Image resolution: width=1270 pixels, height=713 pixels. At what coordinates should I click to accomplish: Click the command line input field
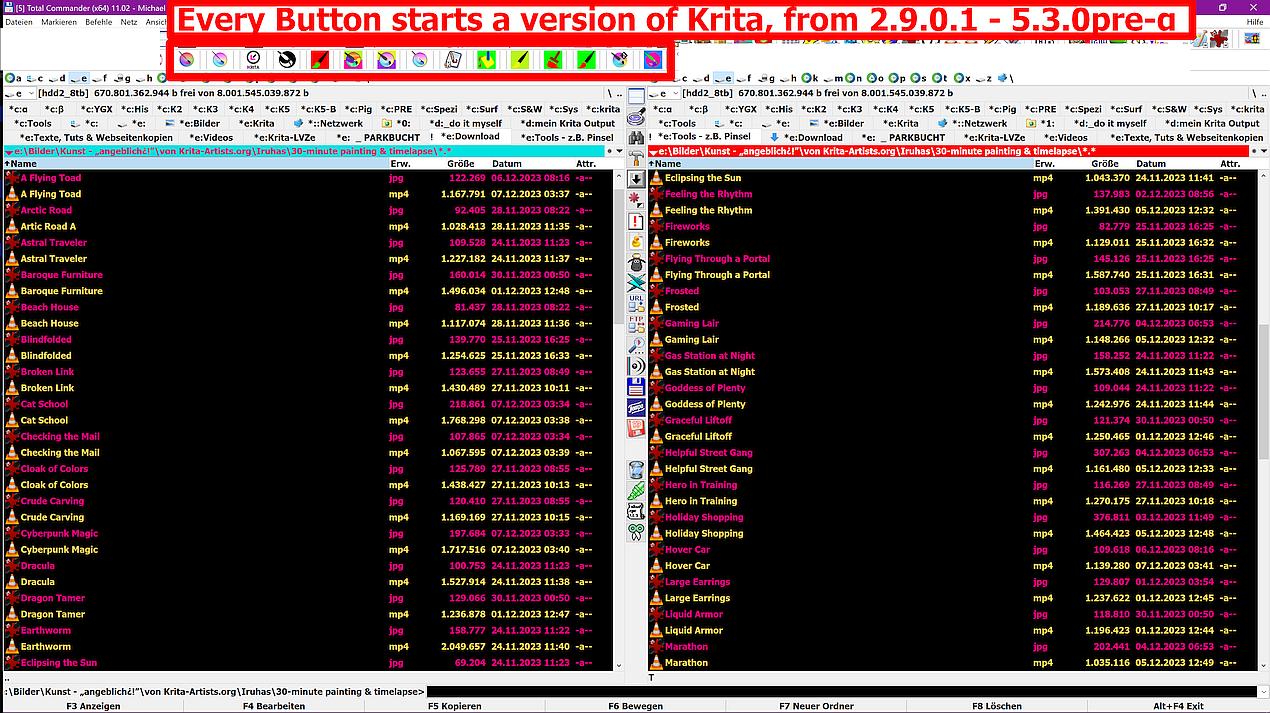pyautogui.click(x=840, y=691)
